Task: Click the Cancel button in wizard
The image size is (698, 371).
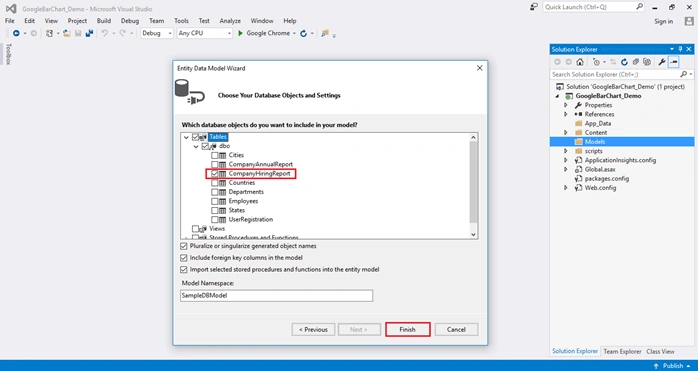Action: coord(456,330)
